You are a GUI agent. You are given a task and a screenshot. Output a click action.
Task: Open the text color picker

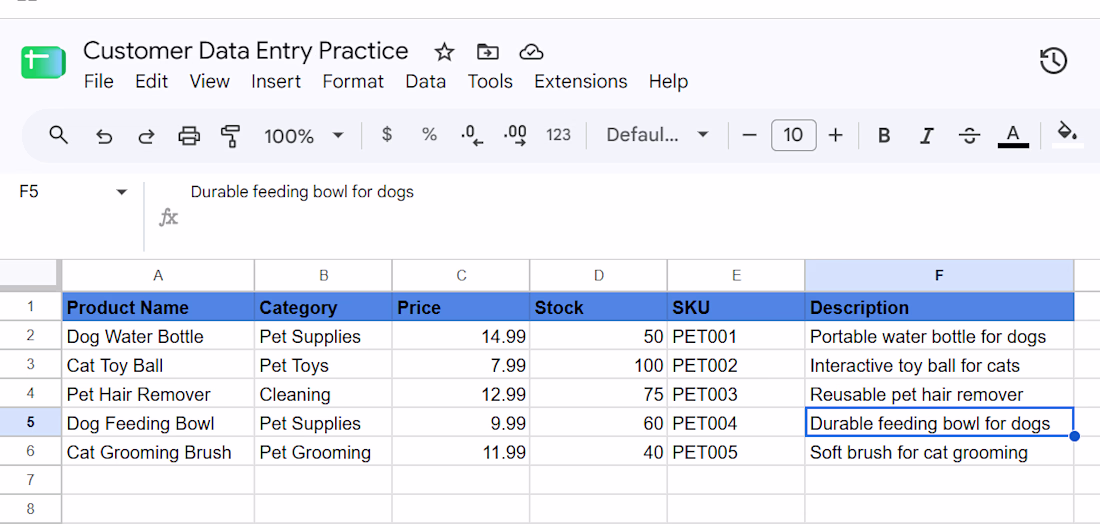coord(1013,135)
